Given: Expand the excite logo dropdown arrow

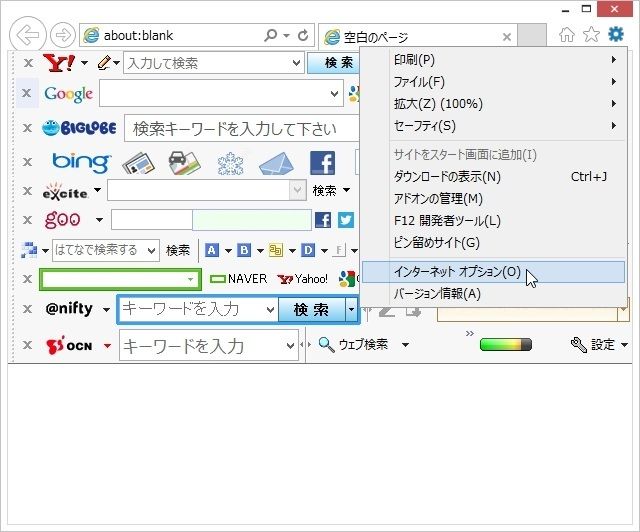Looking at the screenshot, I should (x=97, y=190).
